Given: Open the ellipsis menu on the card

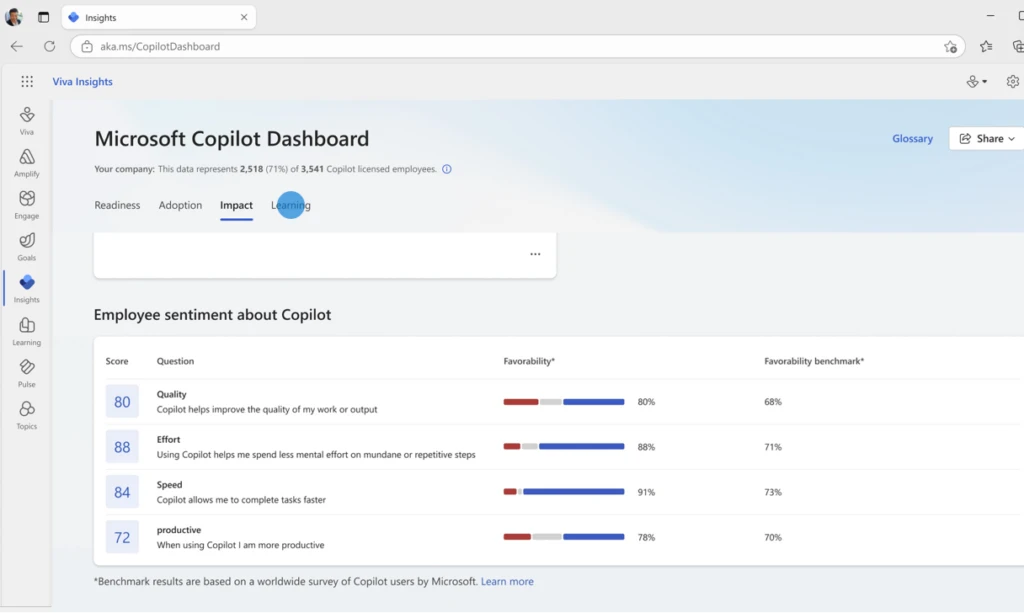Looking at the screenshot, I should (x=535, y=254).
